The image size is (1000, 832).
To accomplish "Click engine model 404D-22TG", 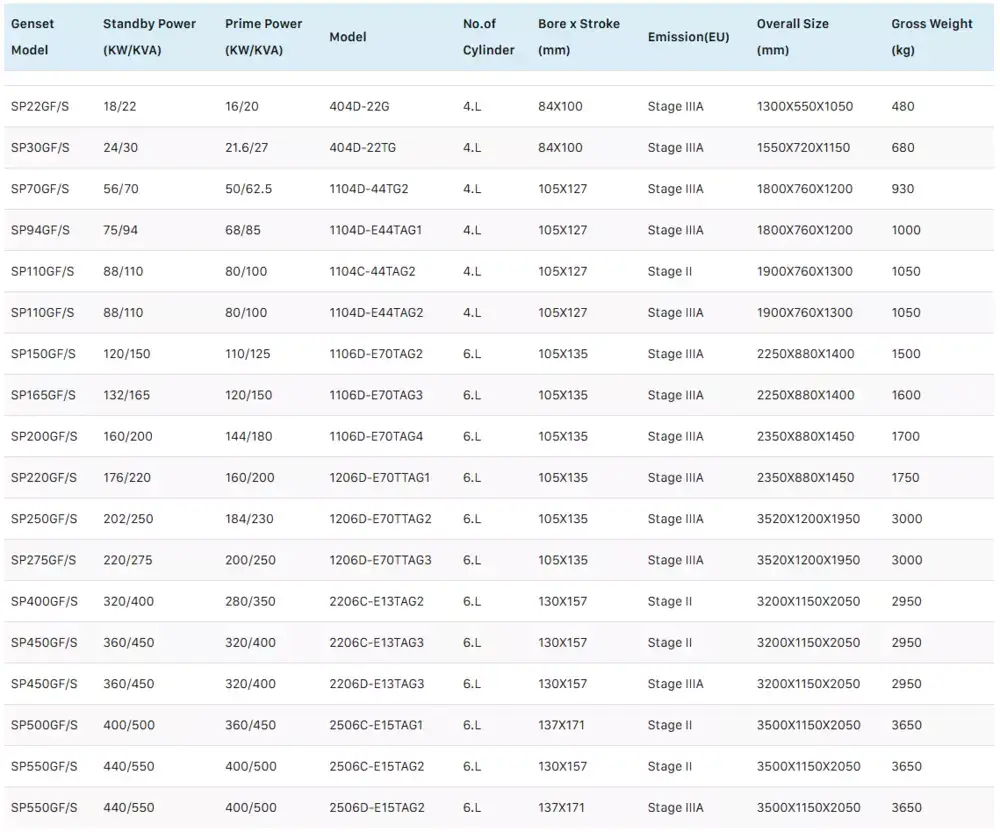I will (x=362, y=148).
